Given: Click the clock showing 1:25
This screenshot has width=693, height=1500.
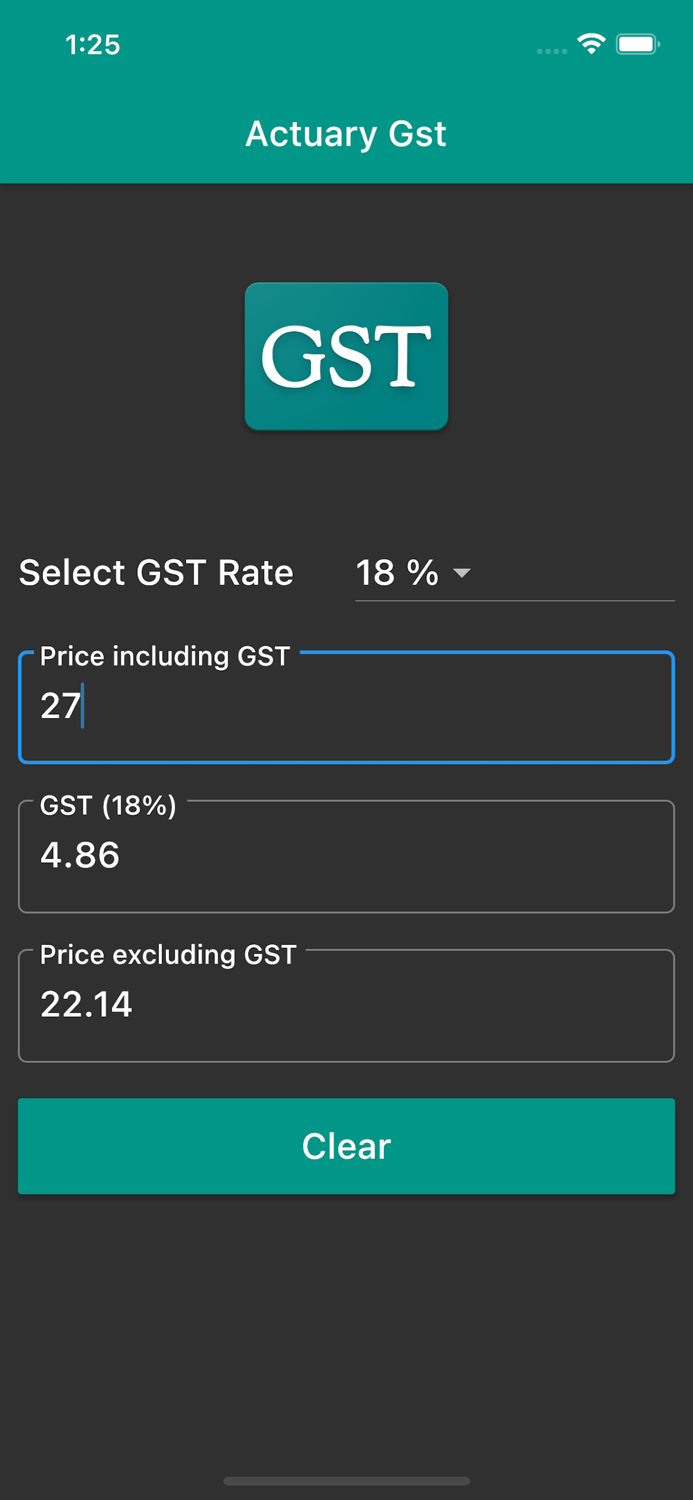Looking at the screenshot, I should pyautogui.click(x=92, y=44).
